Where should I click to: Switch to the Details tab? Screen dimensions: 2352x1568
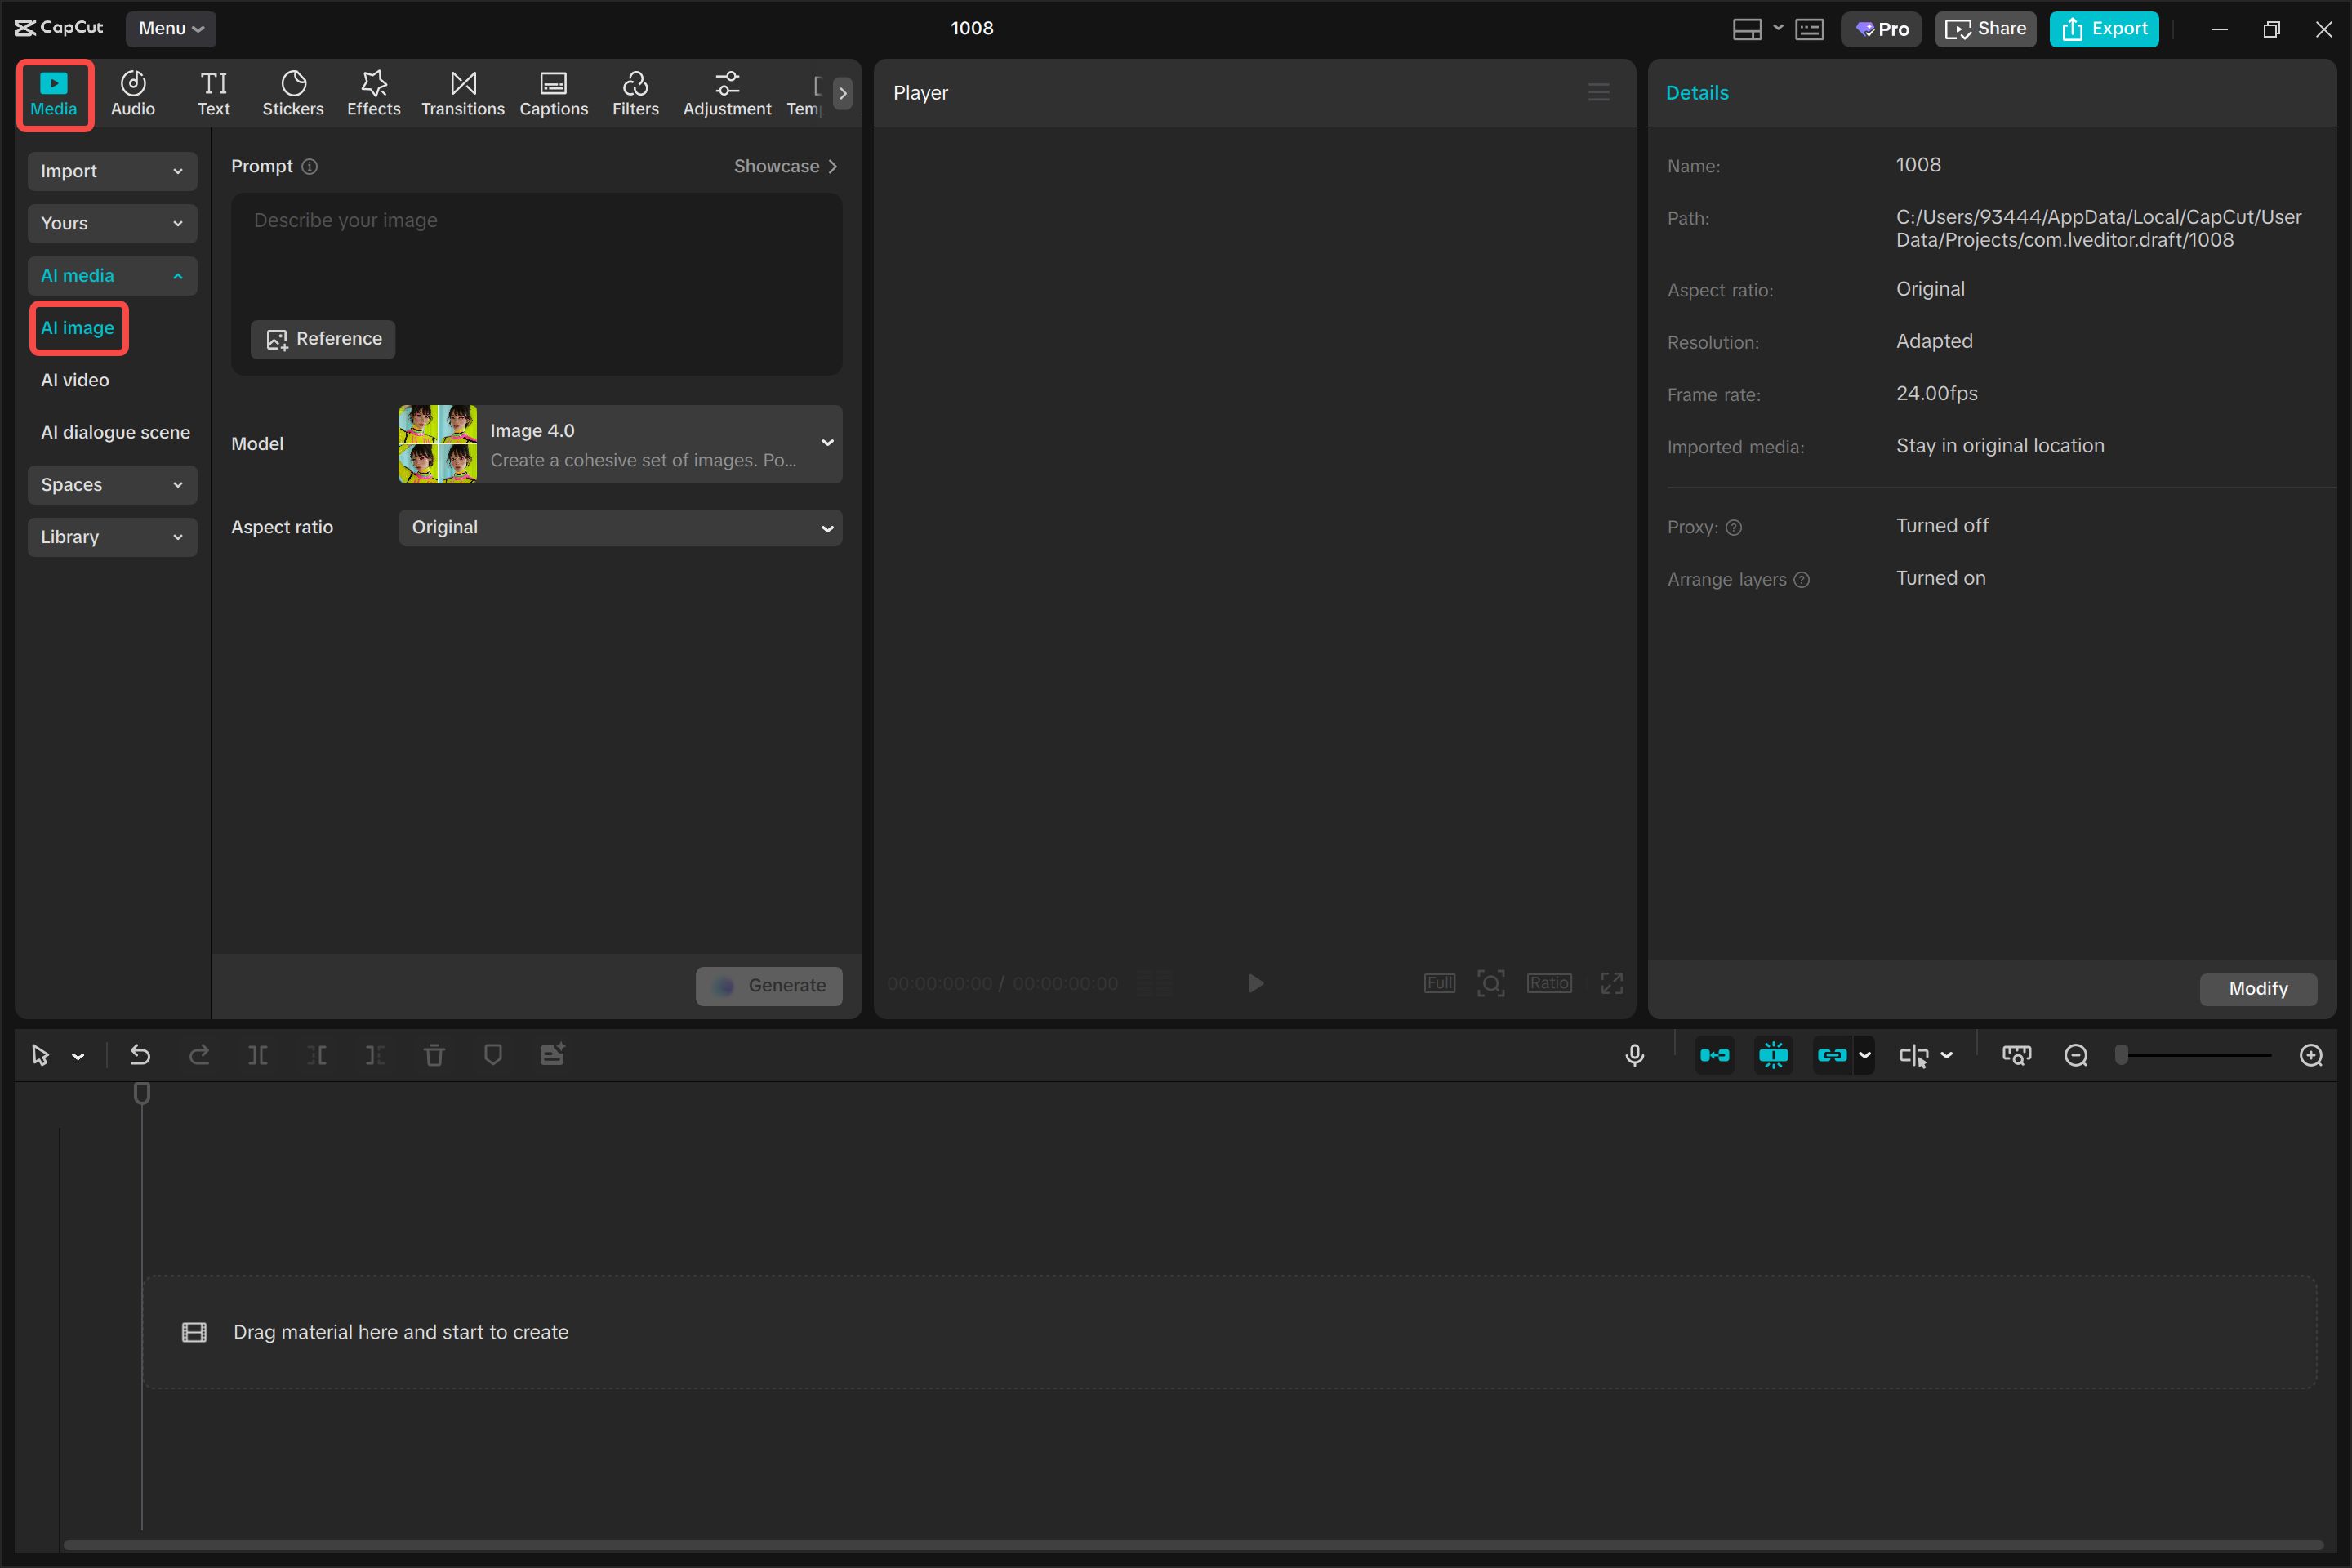pyautogui.click(x=1697, y=92)
